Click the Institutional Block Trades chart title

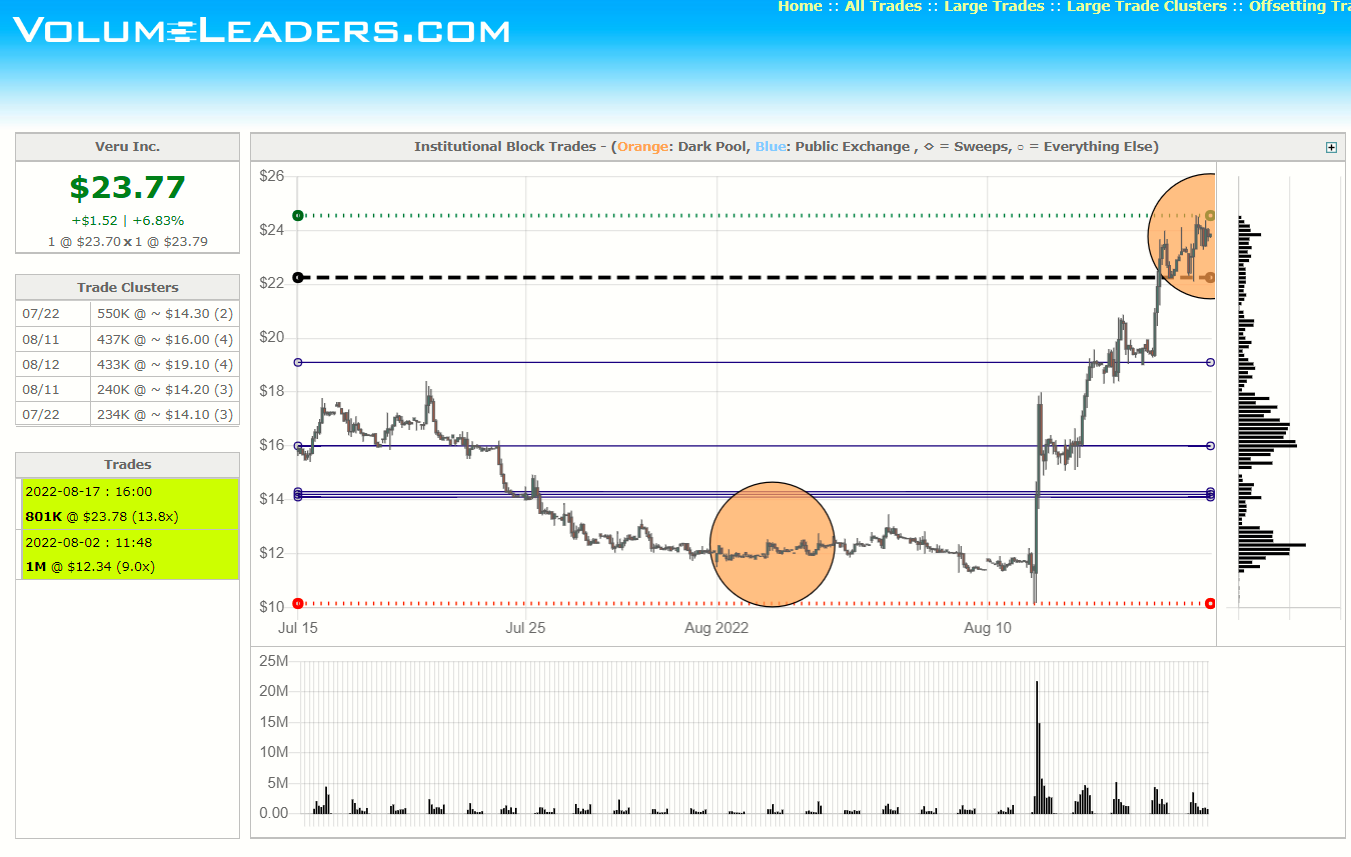[786, 147]
